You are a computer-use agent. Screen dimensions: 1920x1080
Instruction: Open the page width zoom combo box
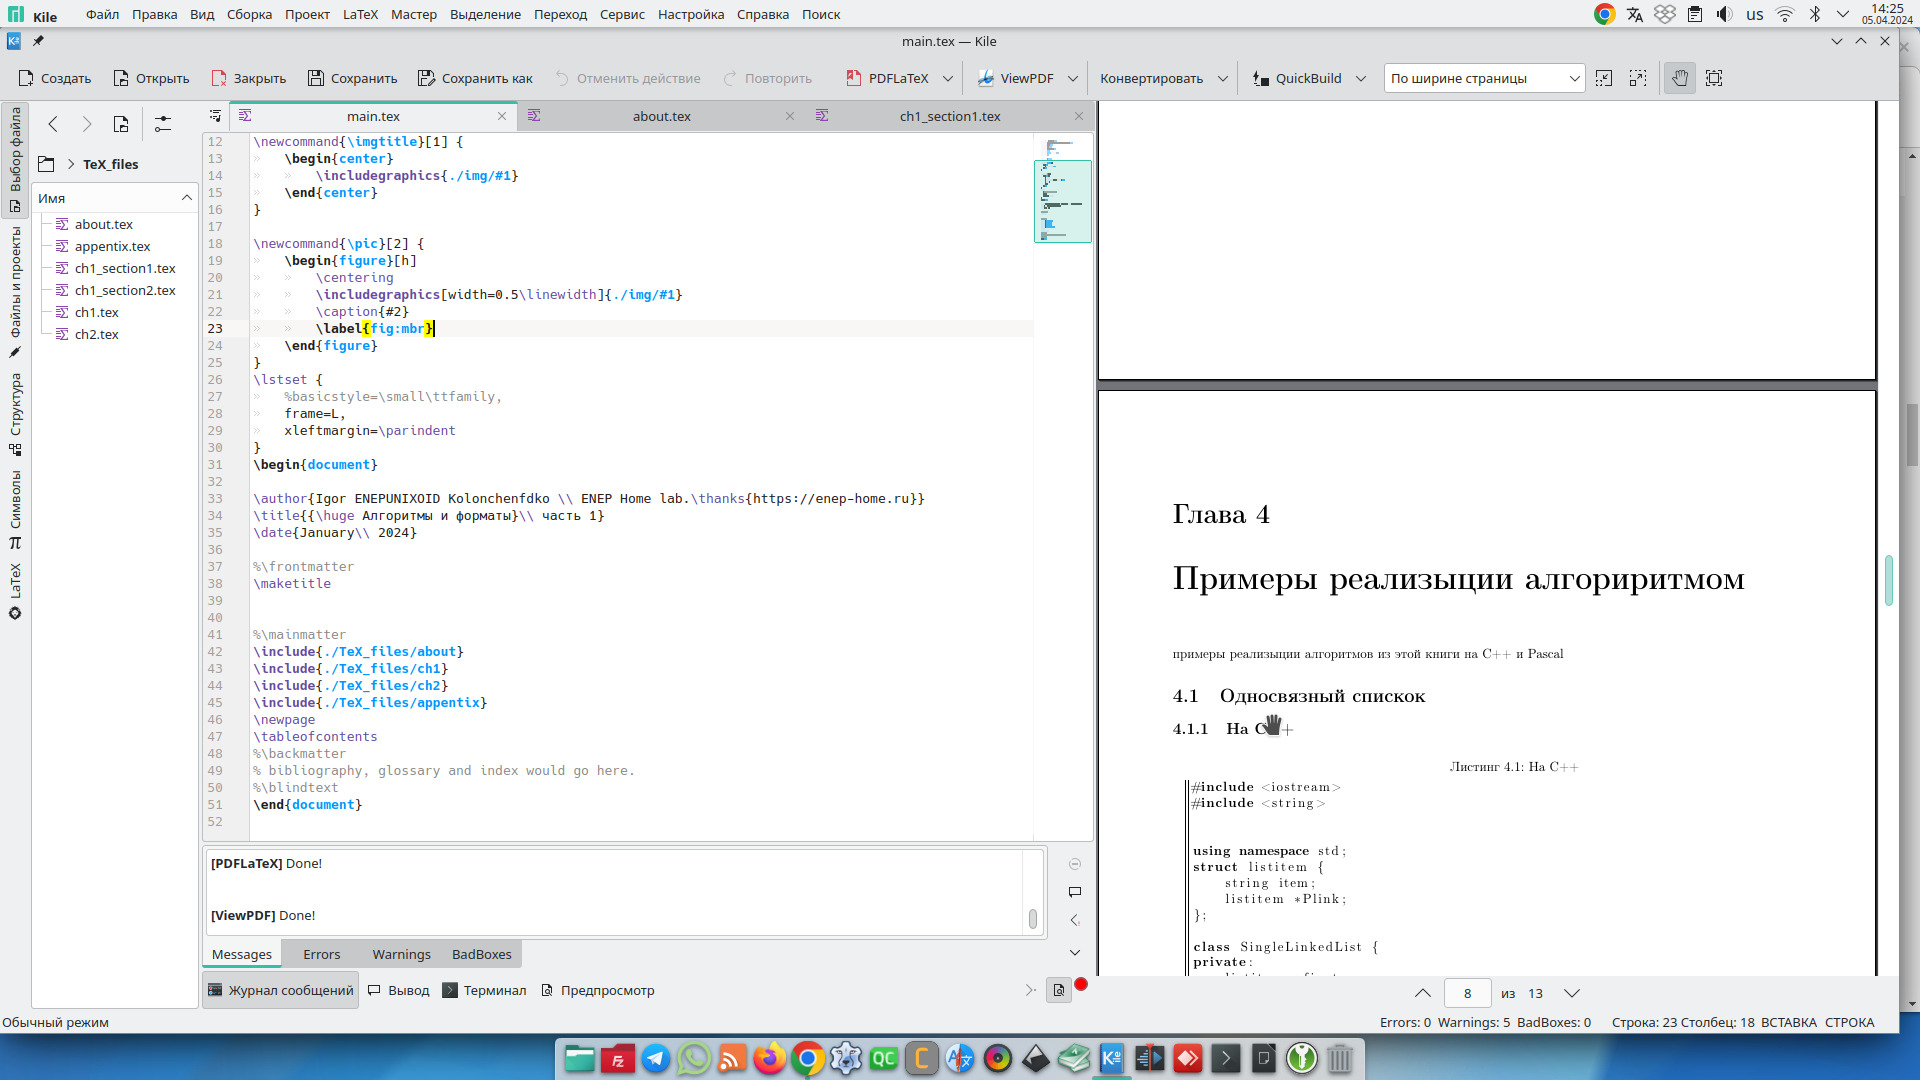[x=1484, y=78]
